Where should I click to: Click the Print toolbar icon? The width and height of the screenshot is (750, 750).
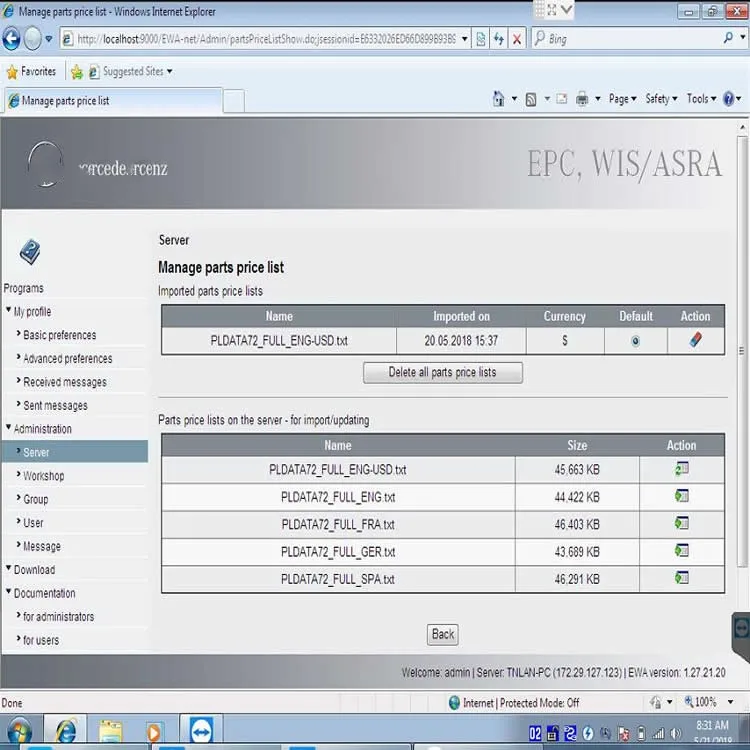coord(582,99)
